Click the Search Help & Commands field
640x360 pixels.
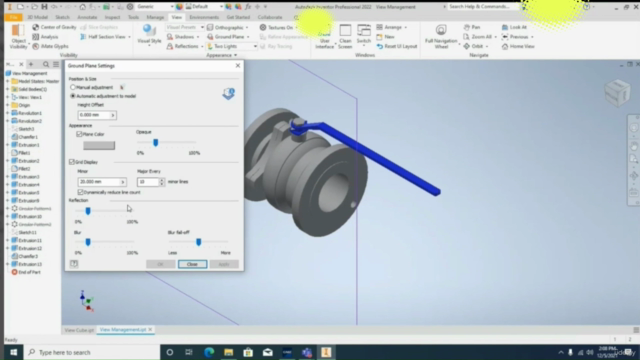click(482, 7)
